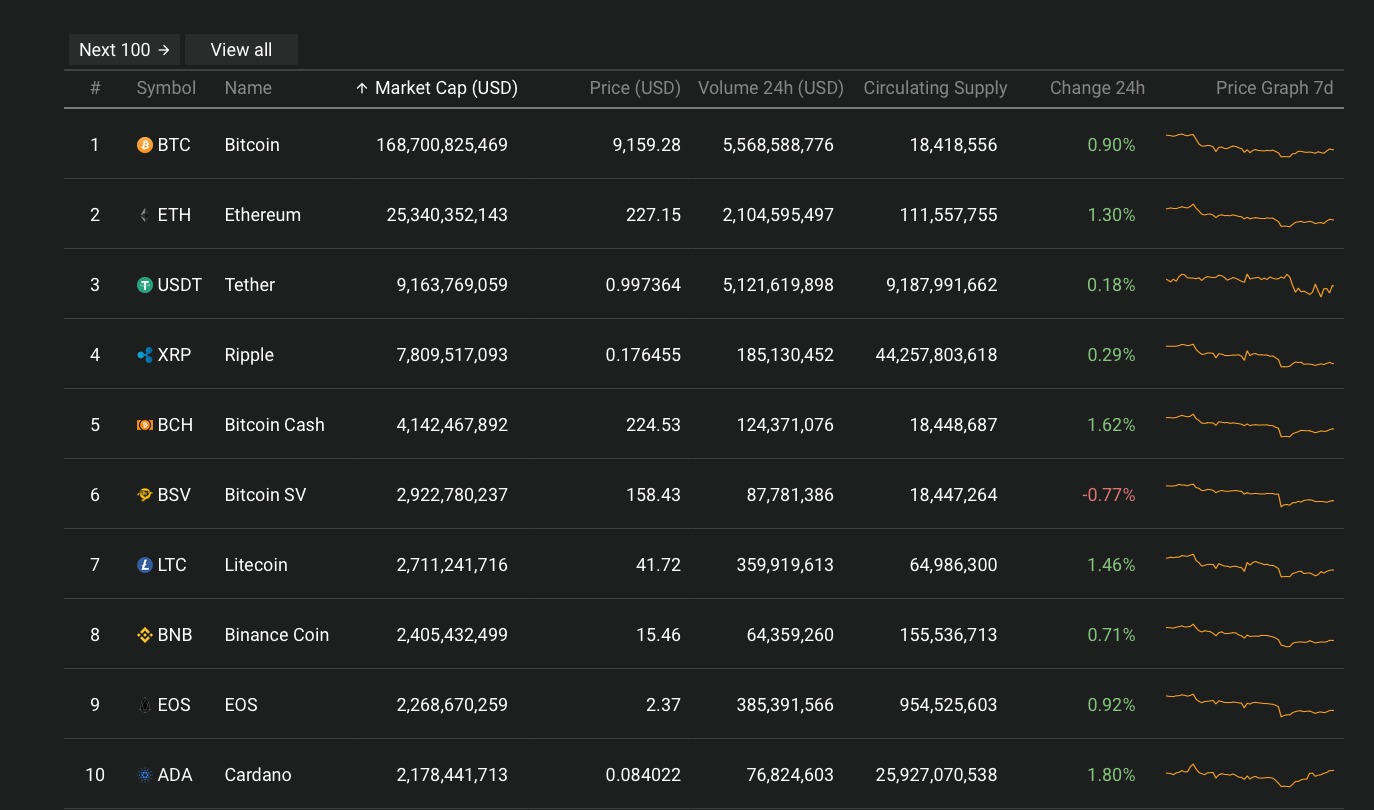
Task: Click Bitcoin price 9,159.28
Action: coord(647,145)
